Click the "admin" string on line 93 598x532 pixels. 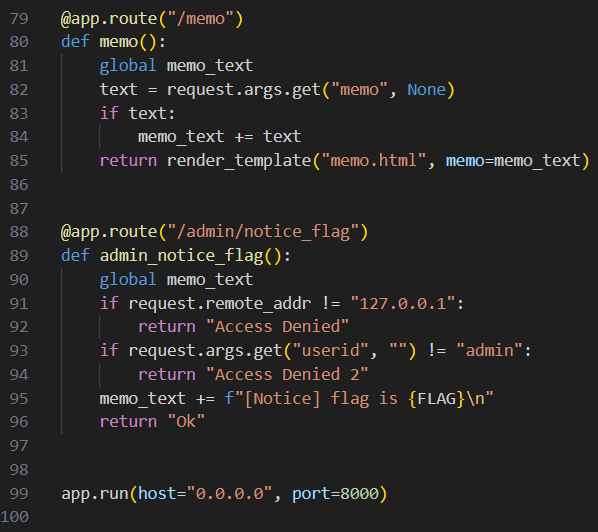(x=489, y=350)
